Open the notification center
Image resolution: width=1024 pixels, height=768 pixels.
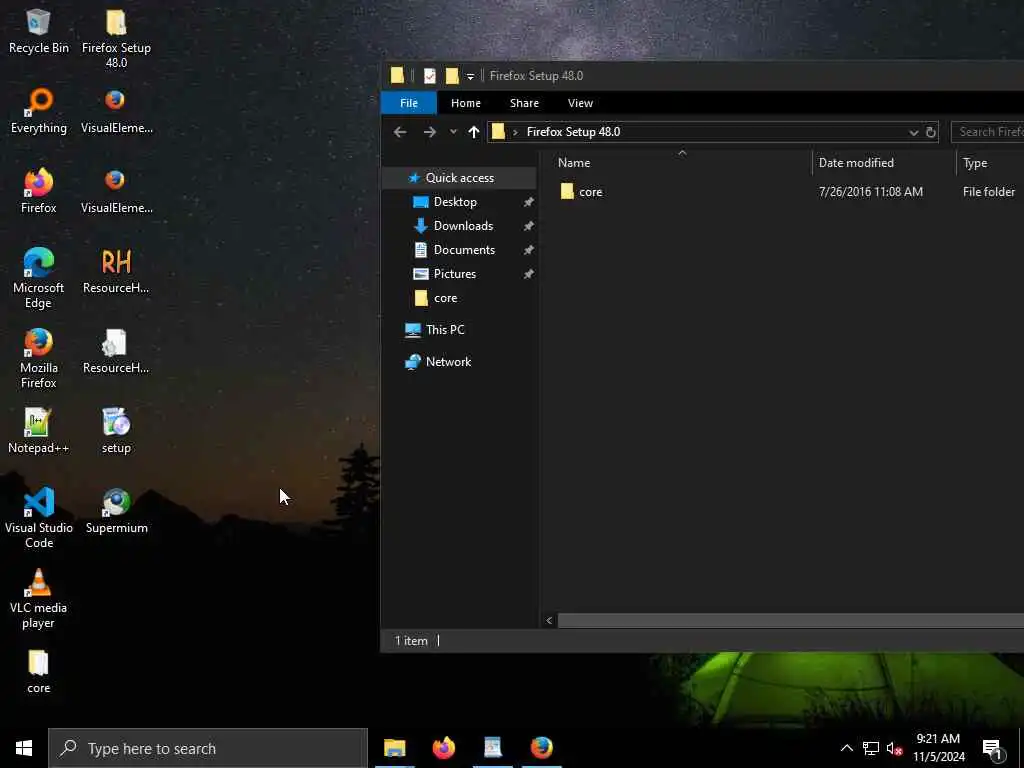pos(993,749)
